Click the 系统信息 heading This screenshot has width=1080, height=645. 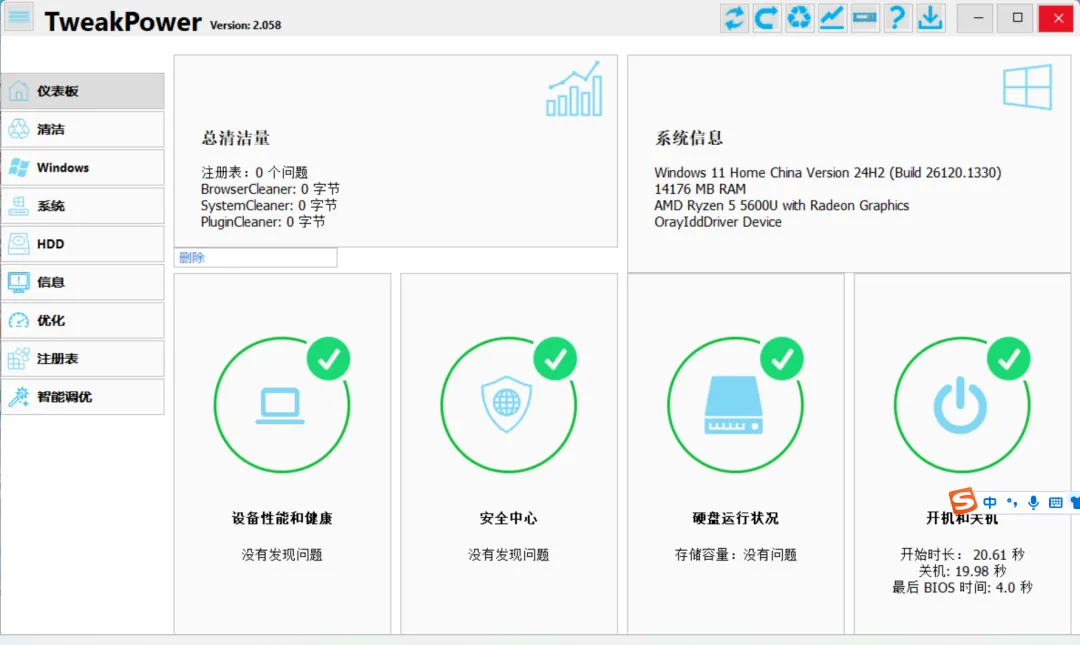tap(689, 139)
